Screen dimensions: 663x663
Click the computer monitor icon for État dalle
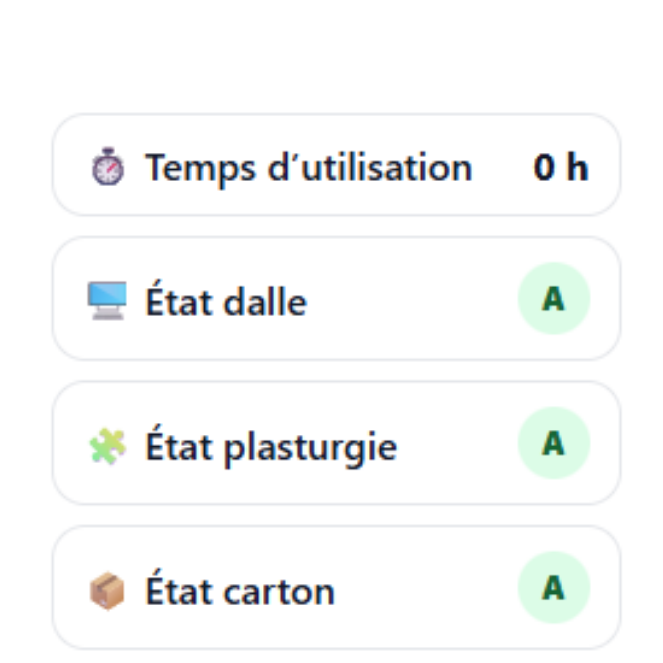click(x=107, y=301)
